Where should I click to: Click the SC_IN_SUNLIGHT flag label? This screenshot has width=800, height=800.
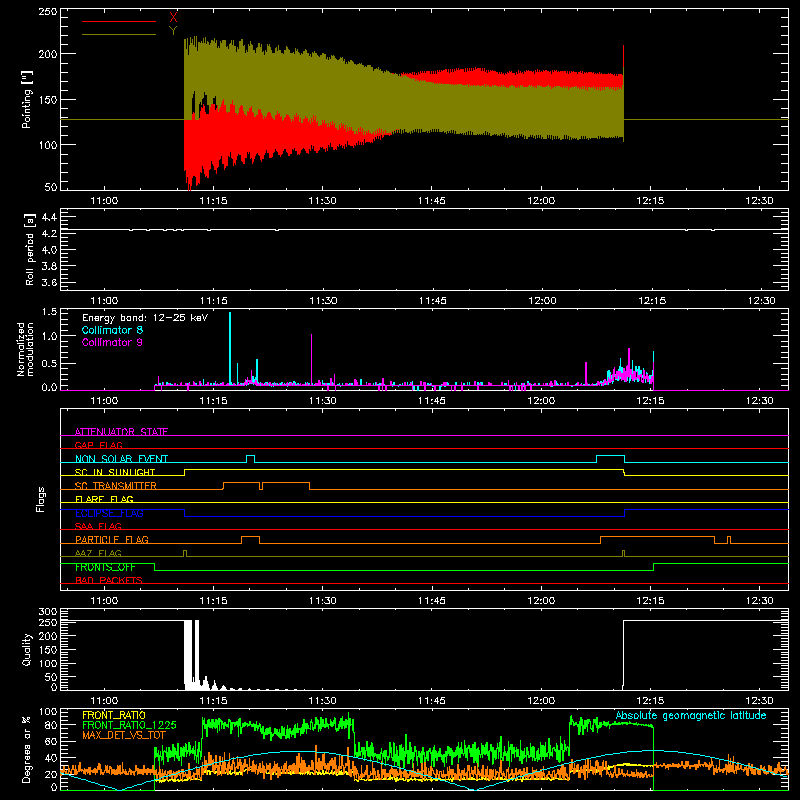click(115, 472)
